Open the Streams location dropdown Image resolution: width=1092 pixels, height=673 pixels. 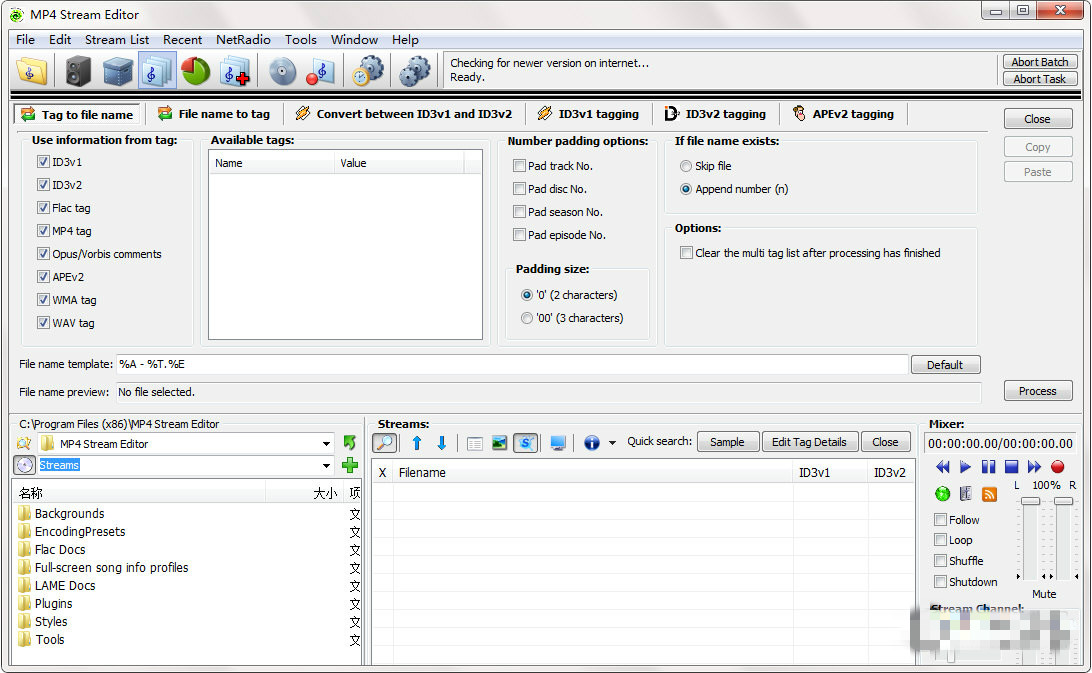326,464
